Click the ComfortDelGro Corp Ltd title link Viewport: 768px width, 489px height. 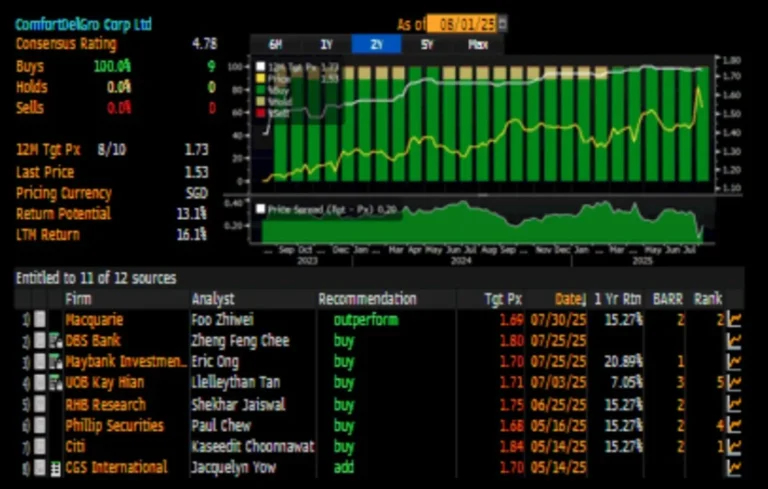[83, 23]
